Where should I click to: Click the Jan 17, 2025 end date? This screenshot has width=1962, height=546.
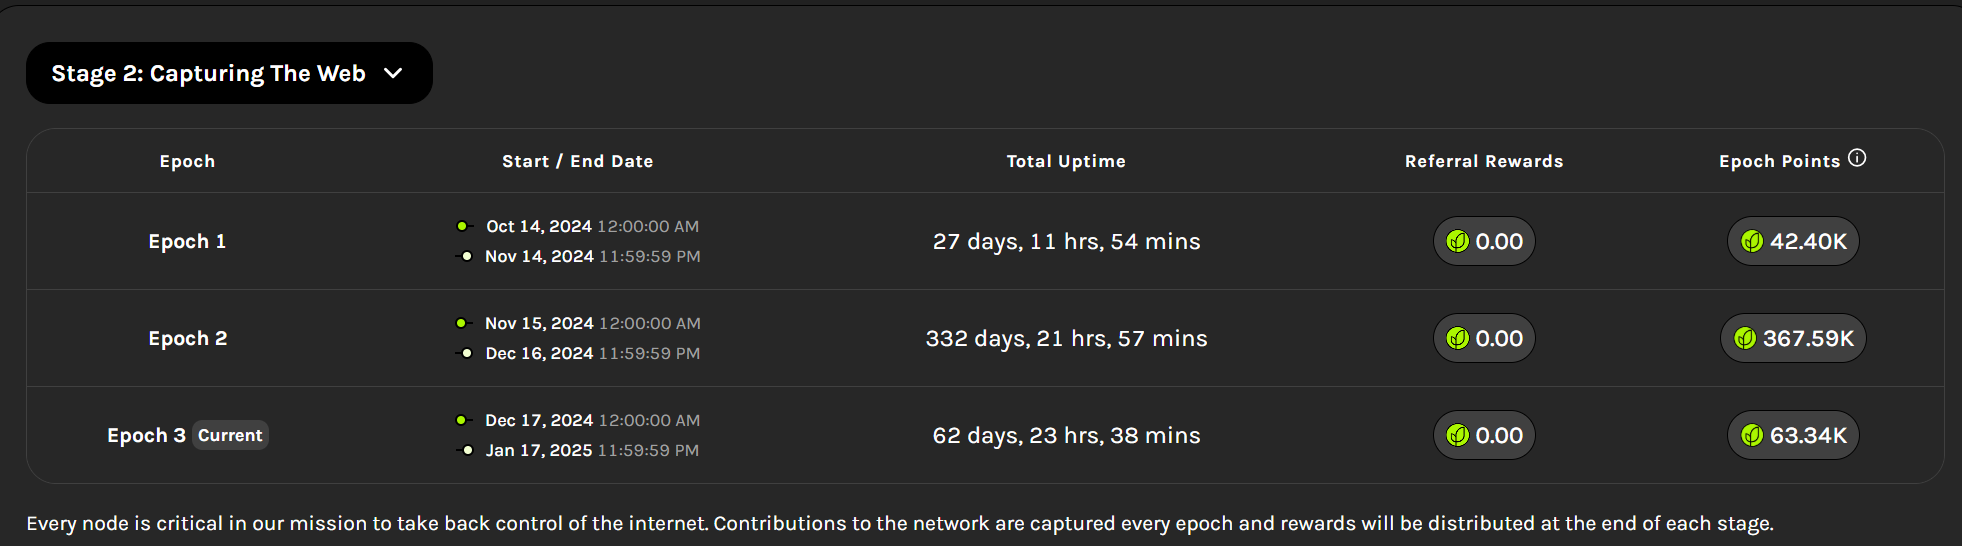(x=539, y=450)
